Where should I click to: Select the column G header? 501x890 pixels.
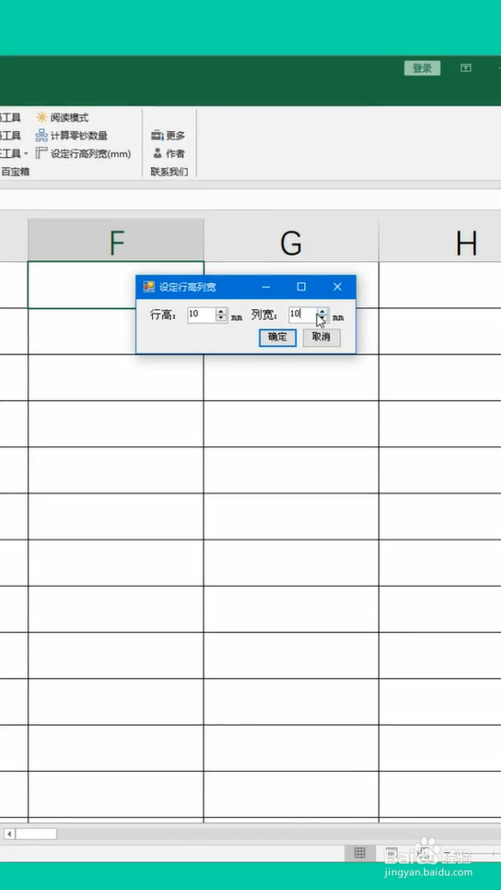(x=291, y=244)
